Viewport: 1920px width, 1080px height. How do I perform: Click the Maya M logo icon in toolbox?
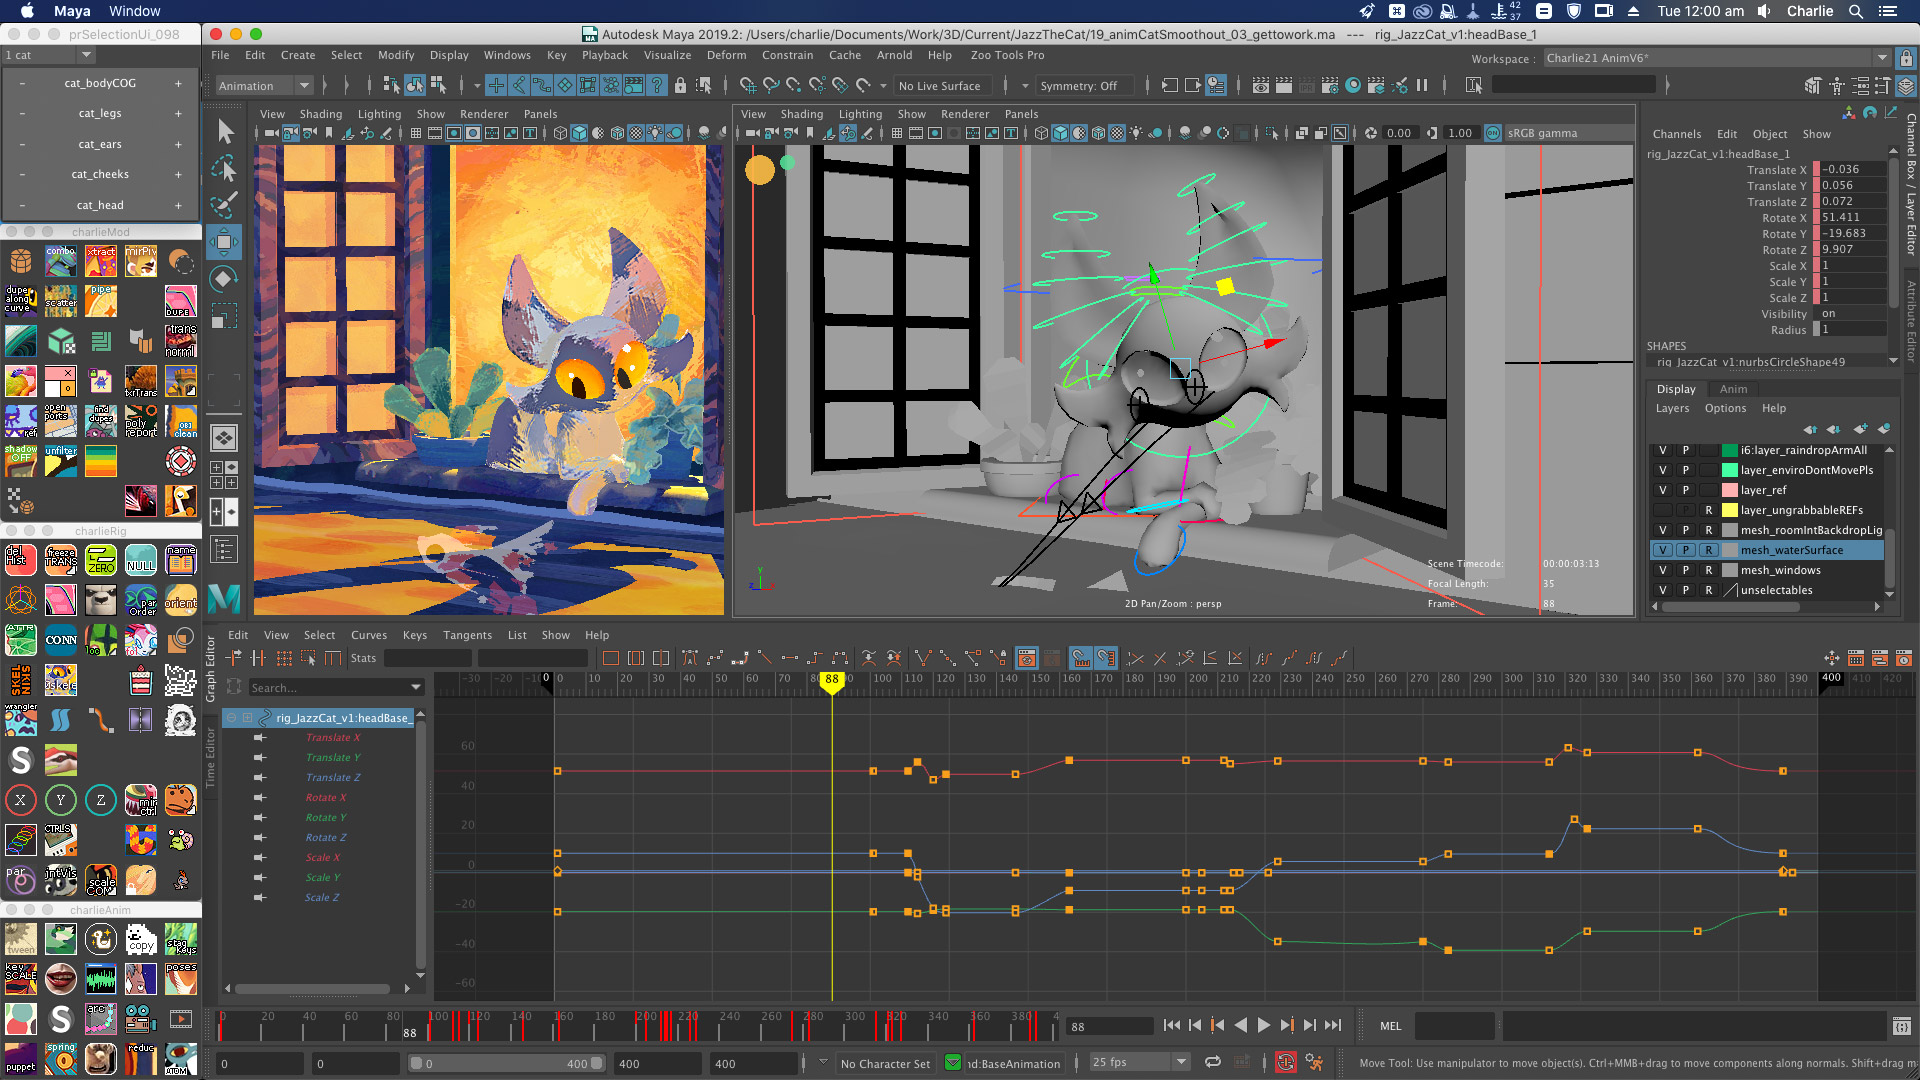click(x=224, y=598)
